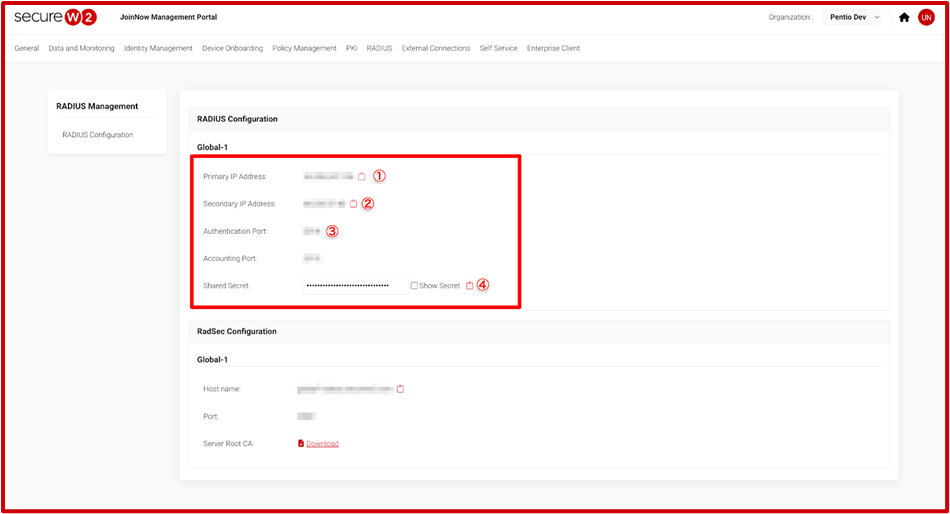Screen dimensions: 950x514
Task: Copy the RadSec Host name
Action: (x=400, y=389)
